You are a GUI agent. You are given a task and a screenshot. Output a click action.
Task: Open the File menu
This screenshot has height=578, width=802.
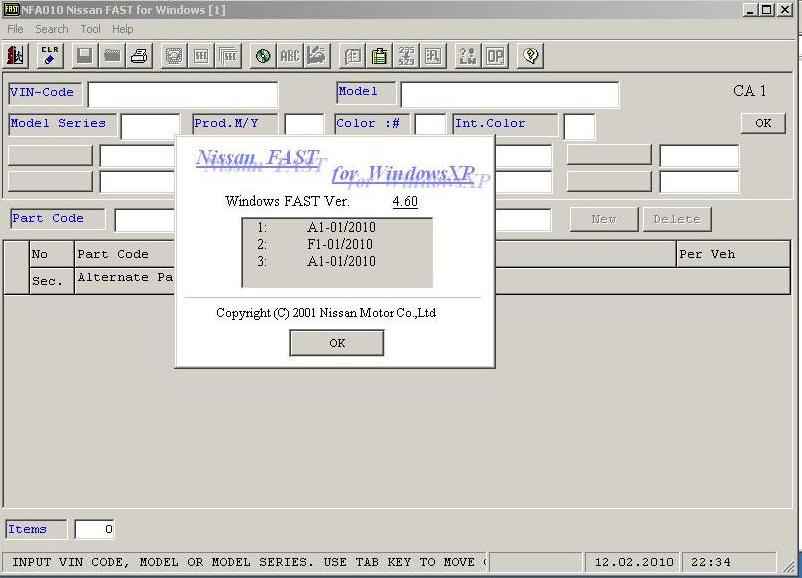(15, 29)
